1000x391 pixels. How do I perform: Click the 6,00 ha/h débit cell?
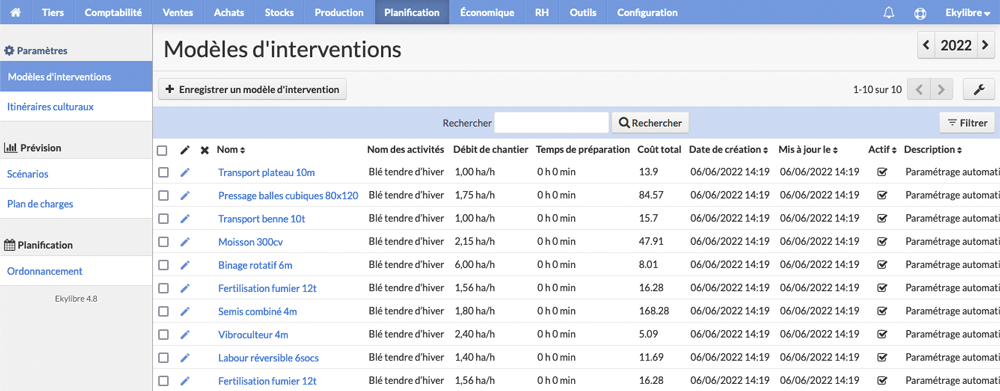pos(475,265)
